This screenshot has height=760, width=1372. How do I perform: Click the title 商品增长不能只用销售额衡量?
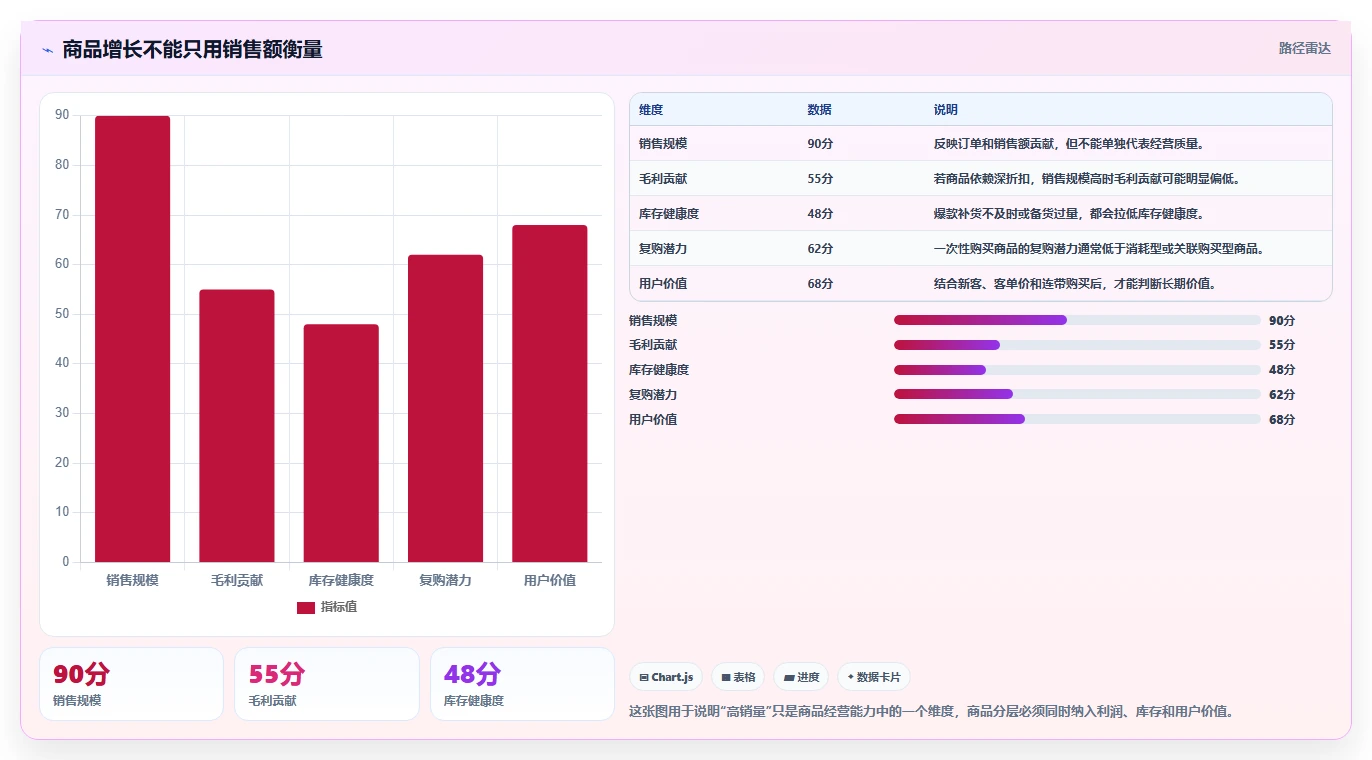click(192, 50)
